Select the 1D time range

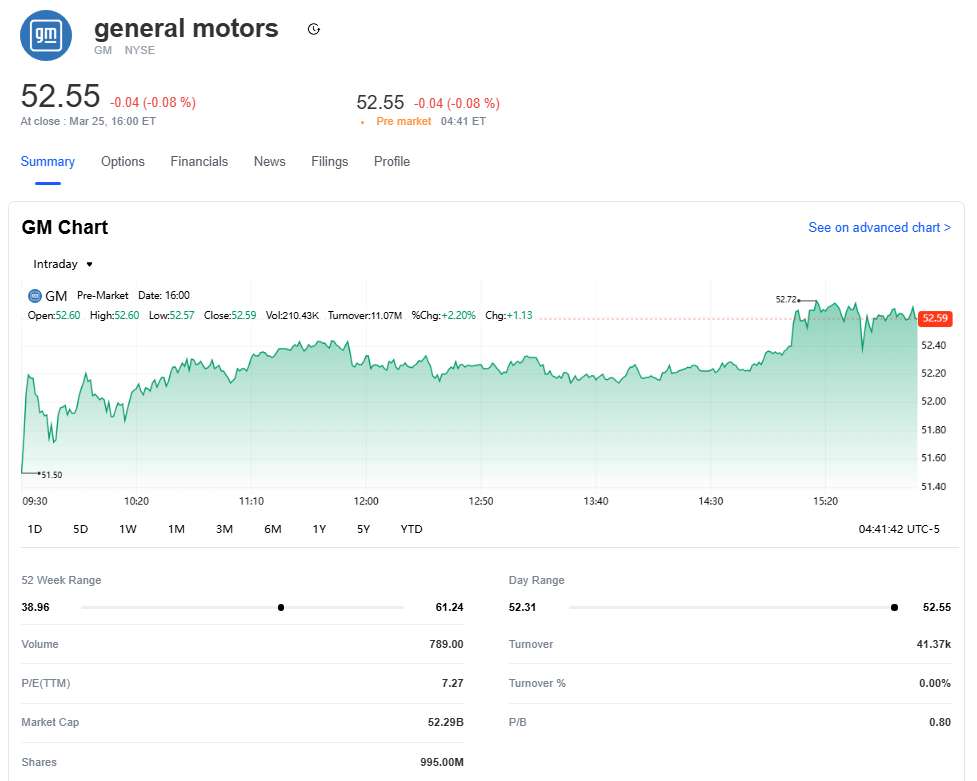click(x=34, y=529)
